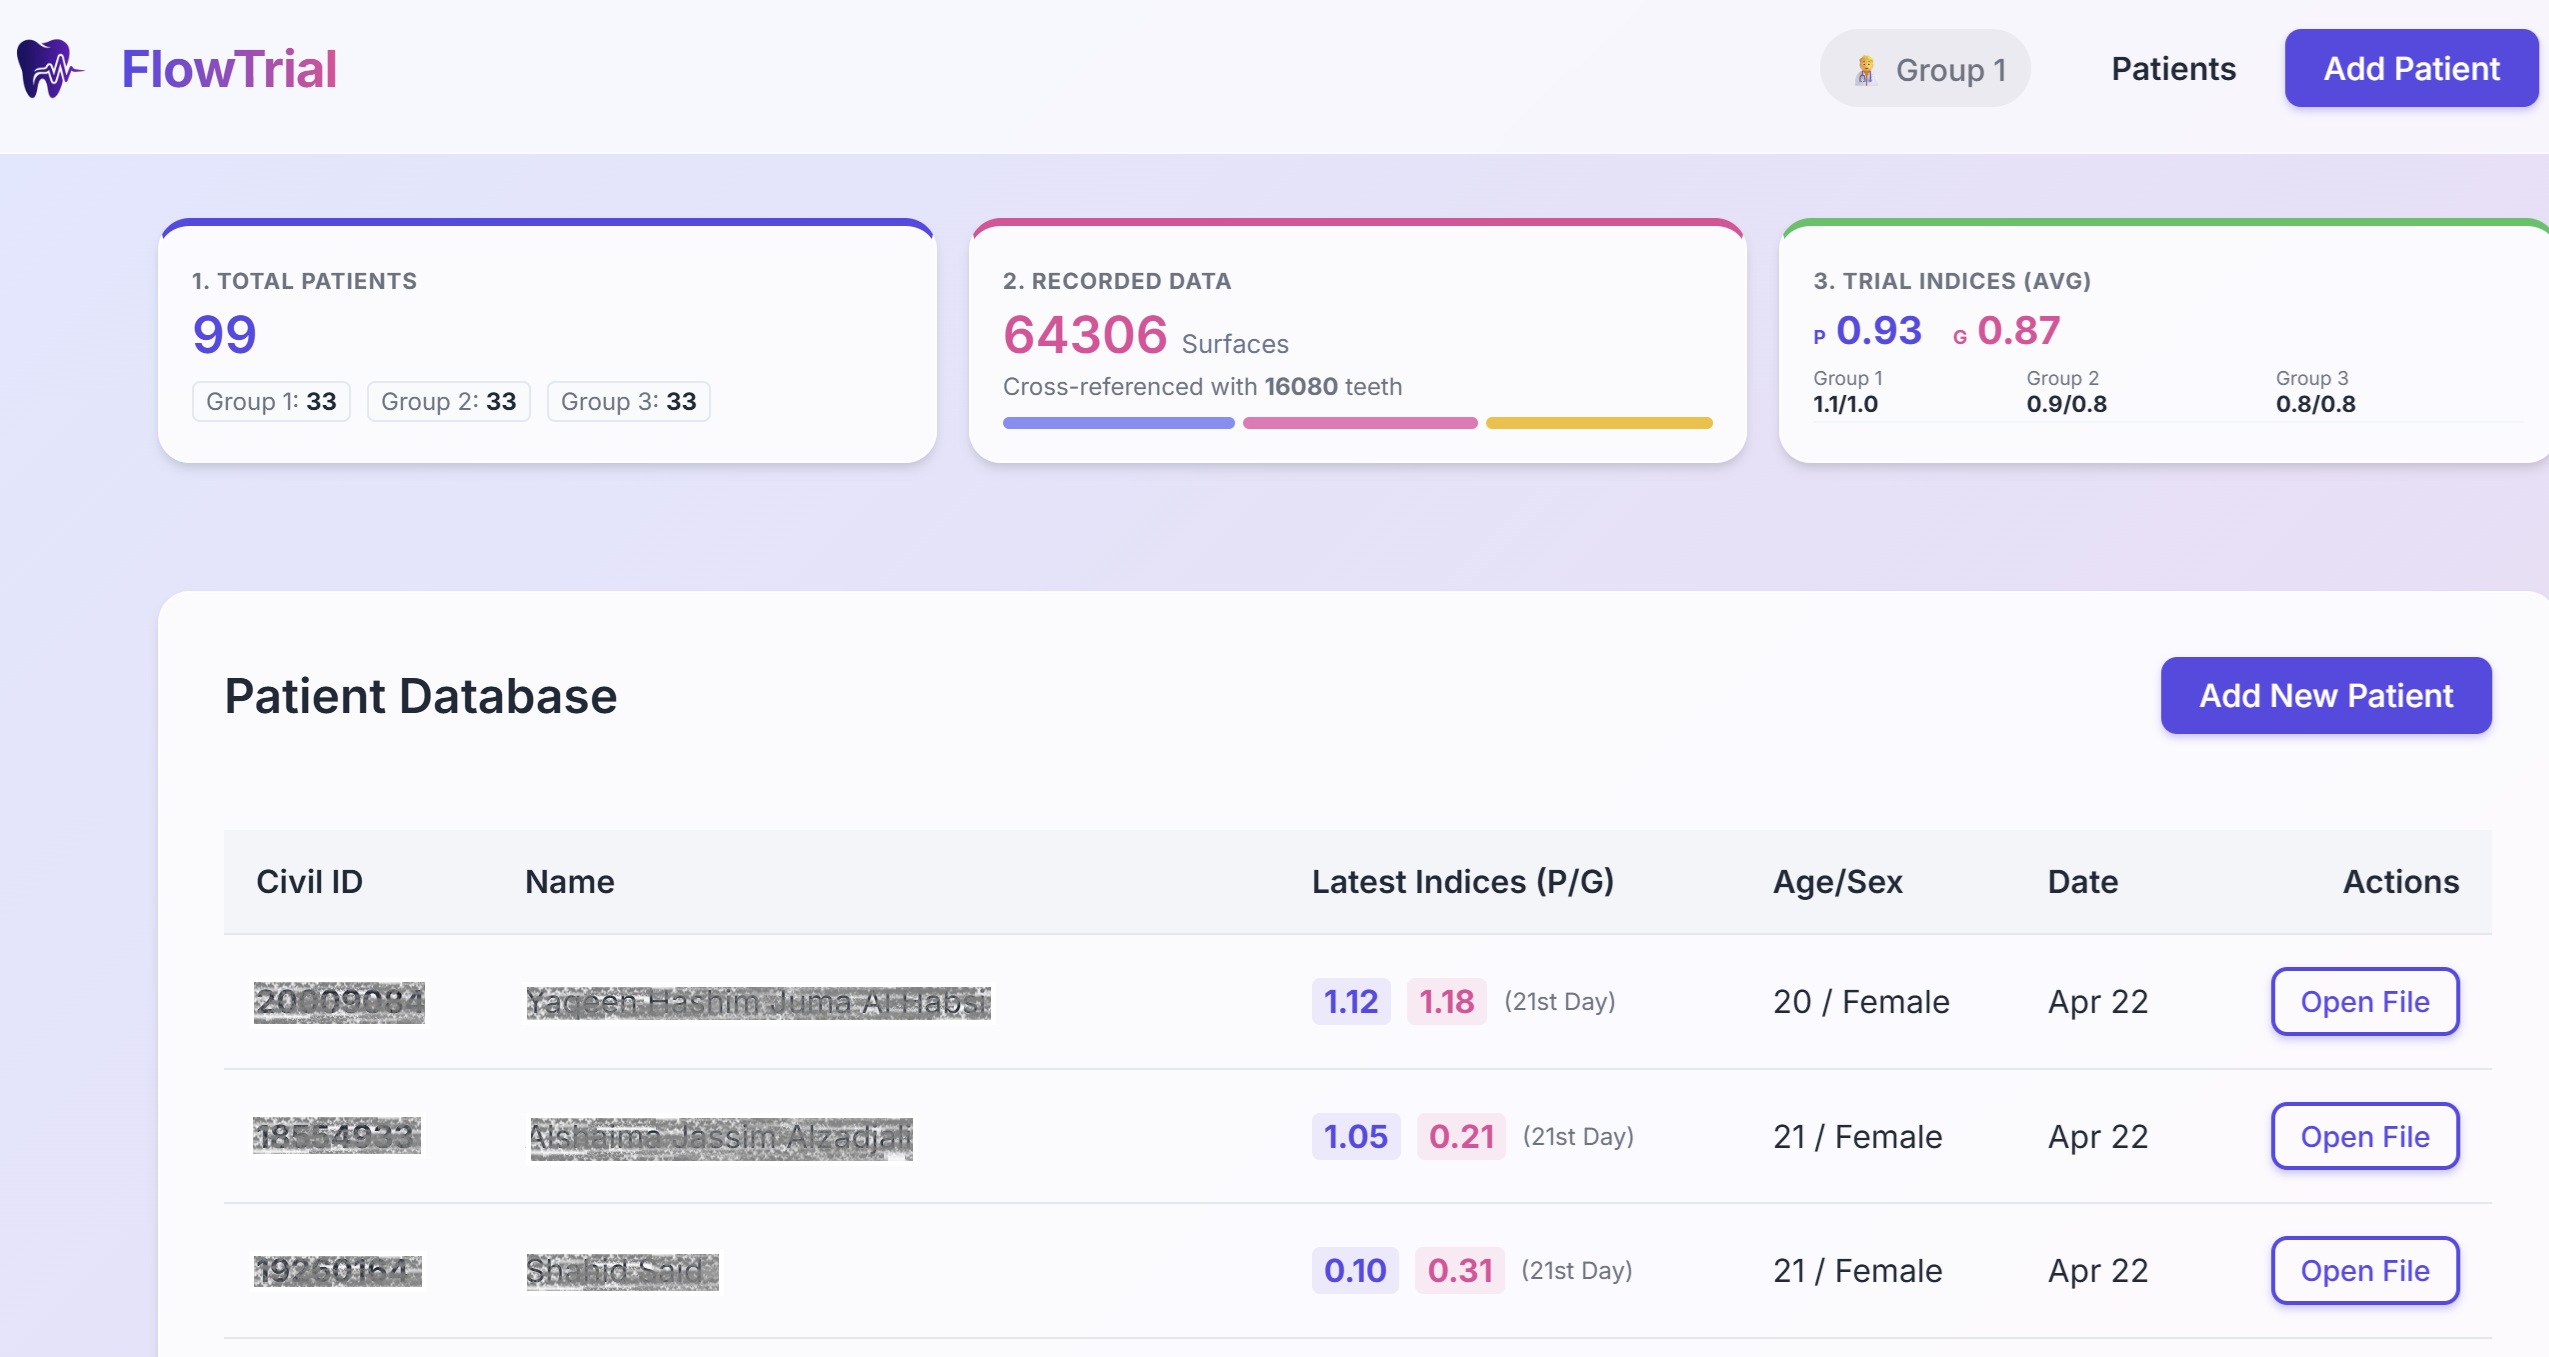The image size is (2549, 1357).
Task: Click the Add New Patient button
Action: tap(2325, 695)
